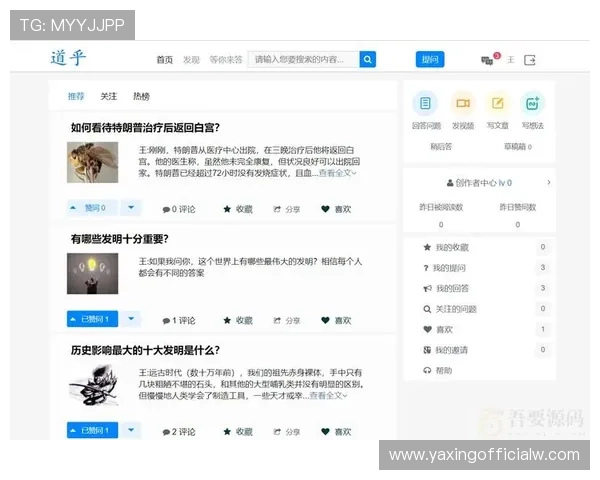Click the blue 提问 button
This screenshot has height=480, width=600.
tap(430, 59)
